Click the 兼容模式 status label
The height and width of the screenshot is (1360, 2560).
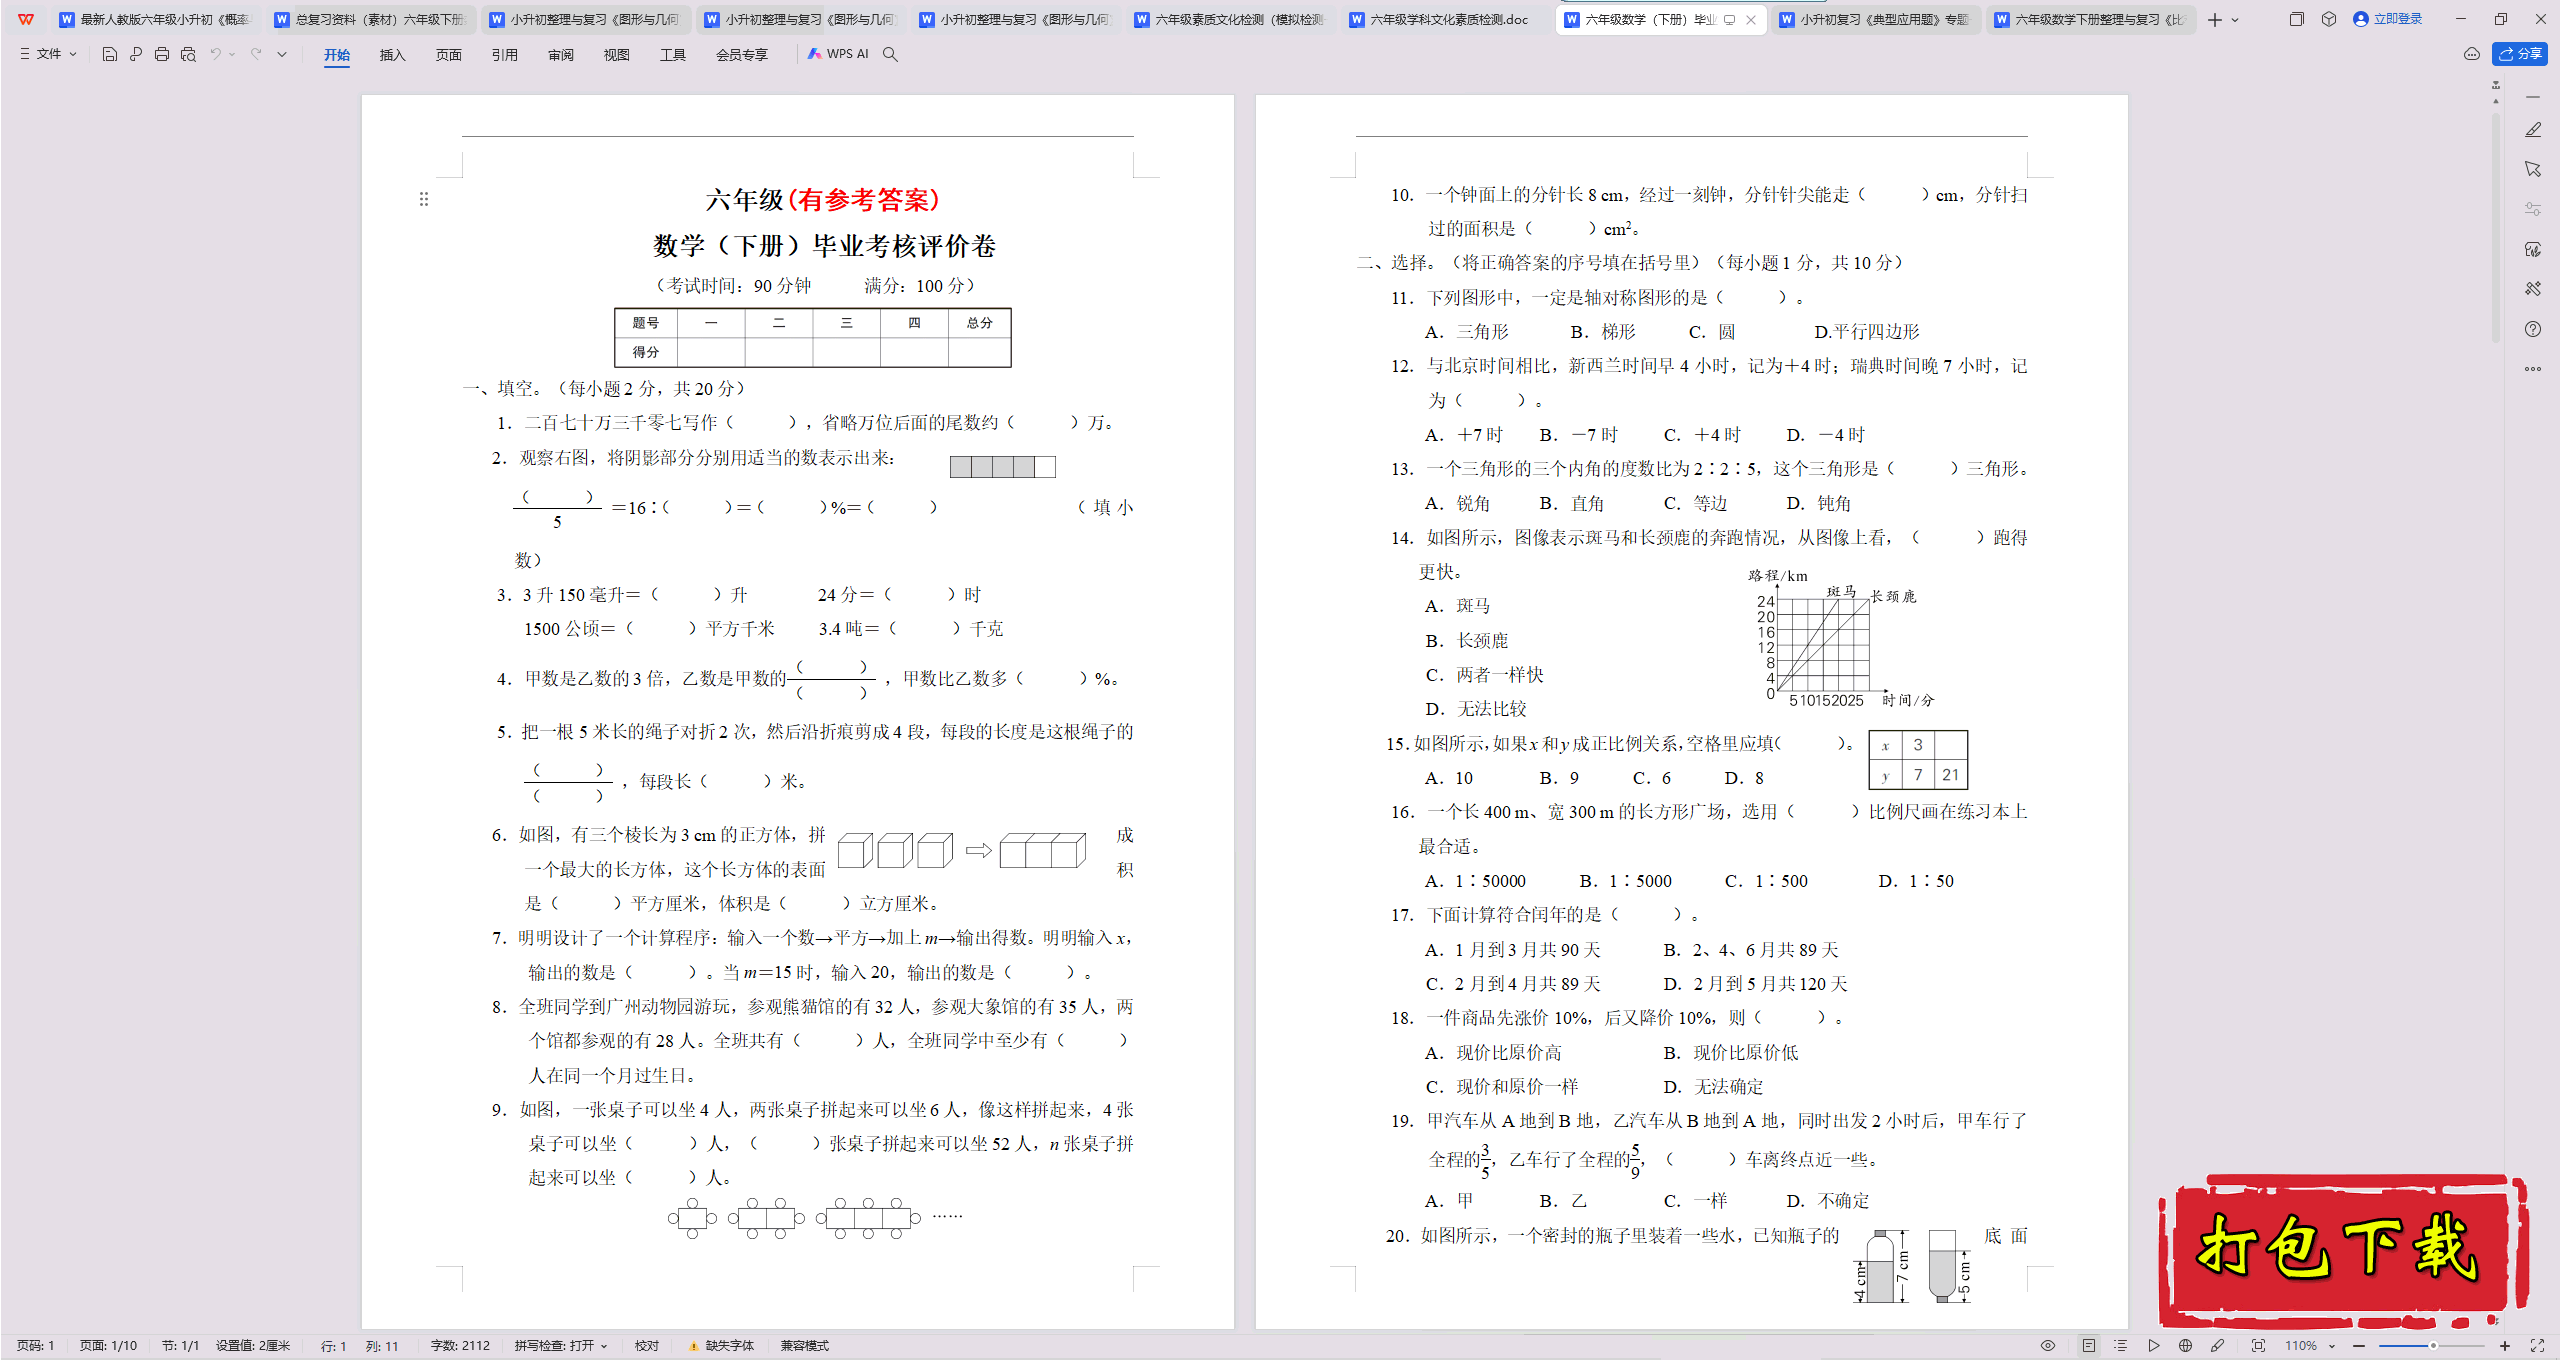[x=805, y=1346]
